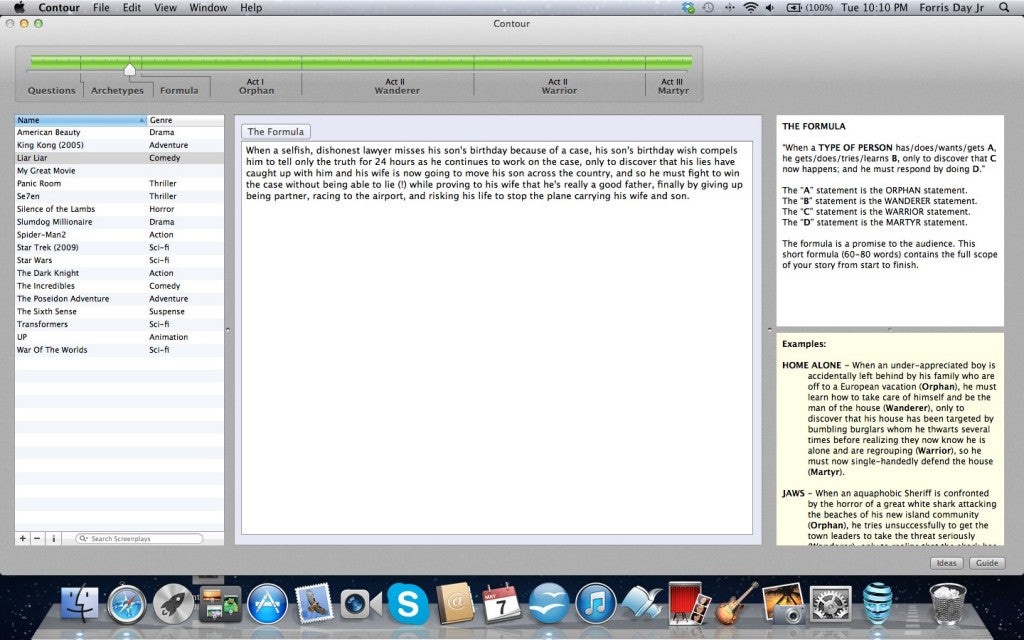Open the Calendar Dock icon
This screenshot has height=640, width=1024.
click(502, 603)
